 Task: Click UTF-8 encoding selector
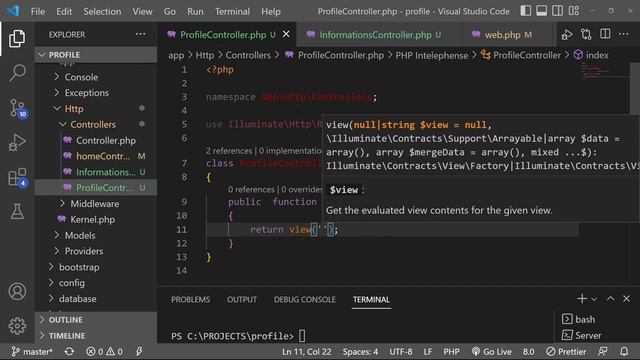click(400, 351)
